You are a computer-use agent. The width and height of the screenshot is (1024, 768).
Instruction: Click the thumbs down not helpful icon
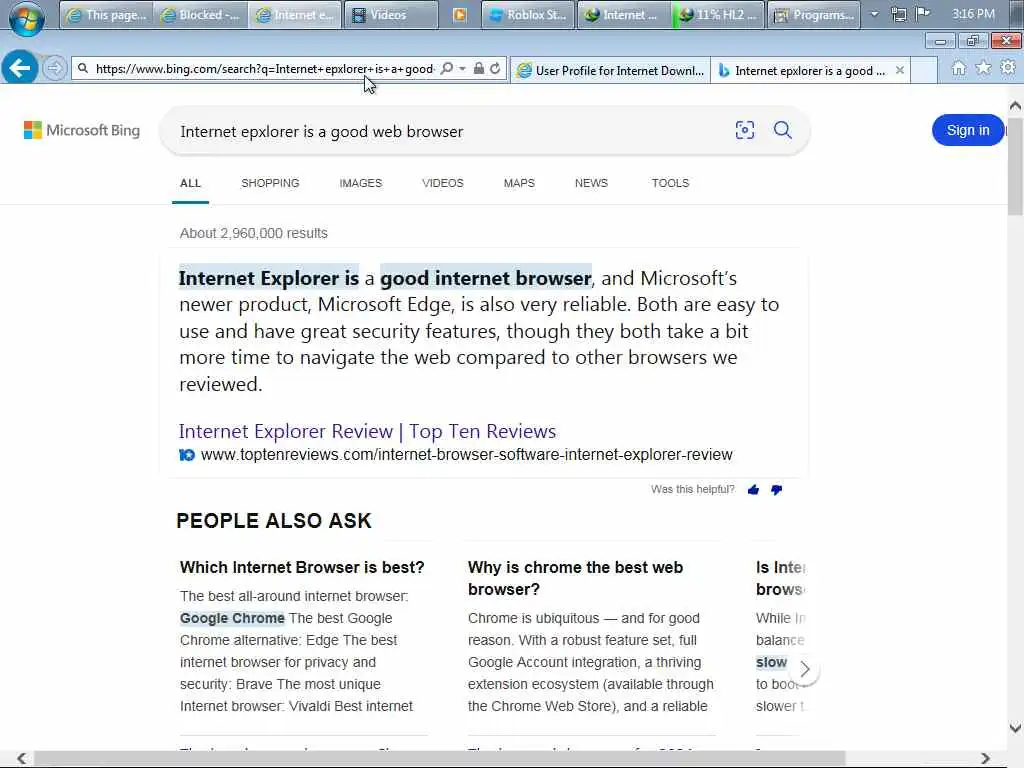click(x=776, y=490)
